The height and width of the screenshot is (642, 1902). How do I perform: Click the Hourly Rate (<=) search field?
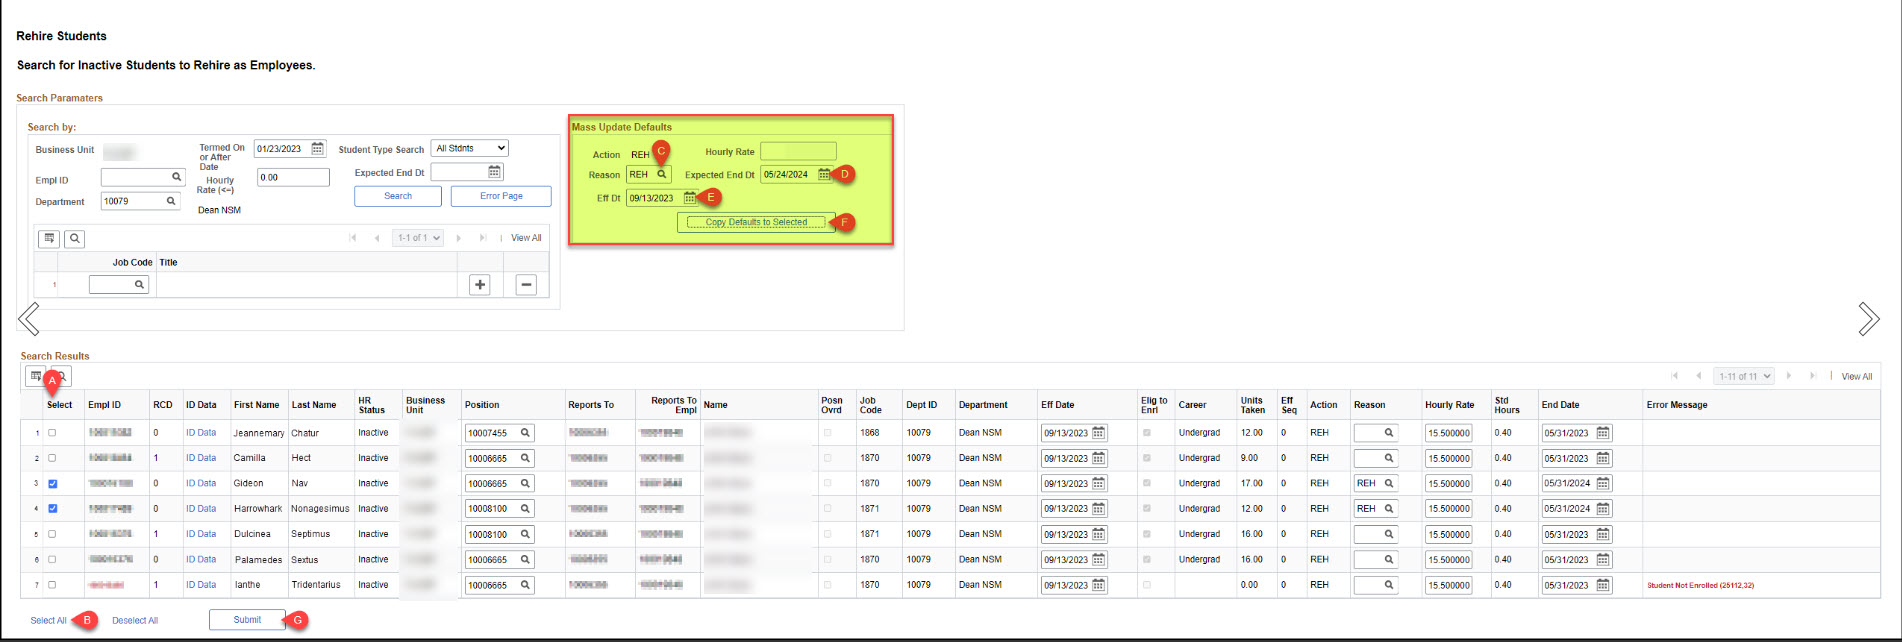[x=293, y=177]
